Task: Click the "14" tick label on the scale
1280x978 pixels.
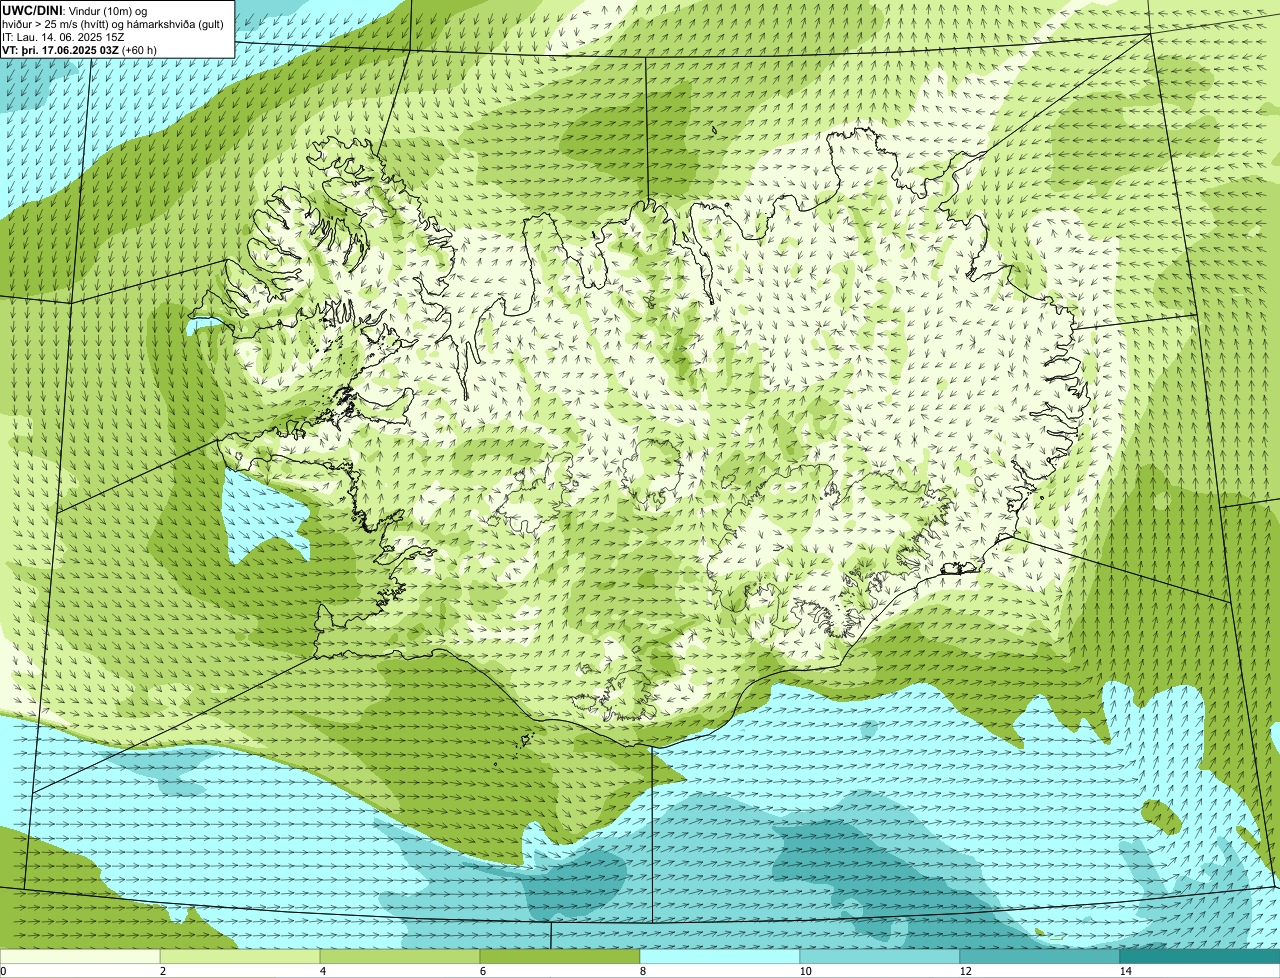Action: click(1126, 971)
